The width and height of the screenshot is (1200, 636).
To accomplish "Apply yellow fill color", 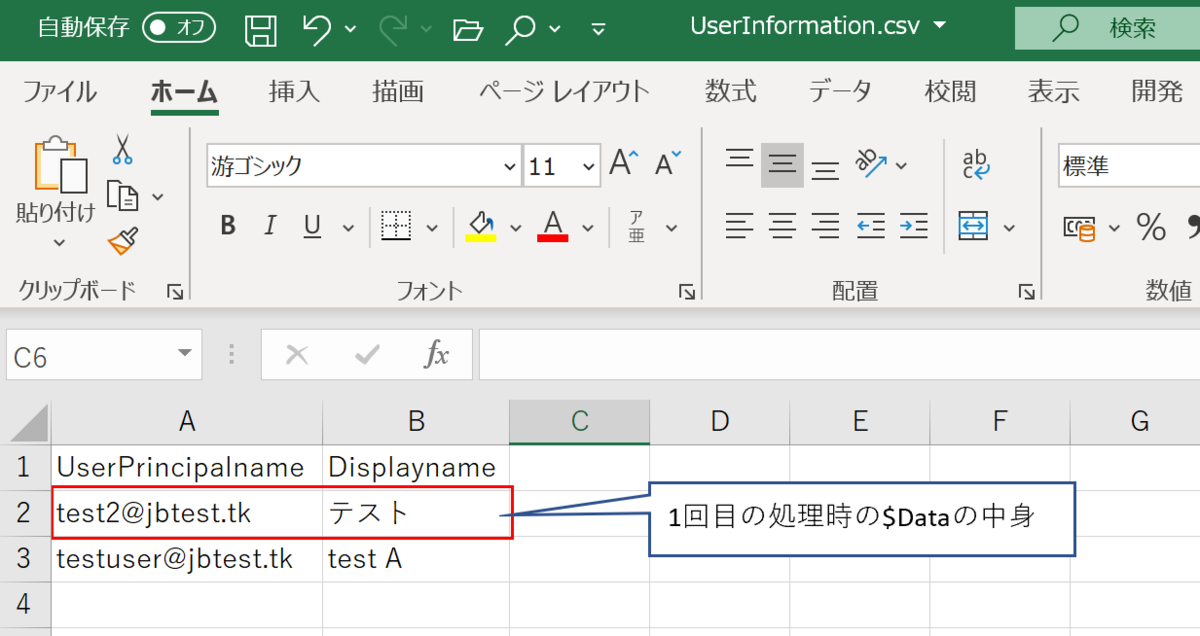I will pyautogui.click(x=481, y=226).
